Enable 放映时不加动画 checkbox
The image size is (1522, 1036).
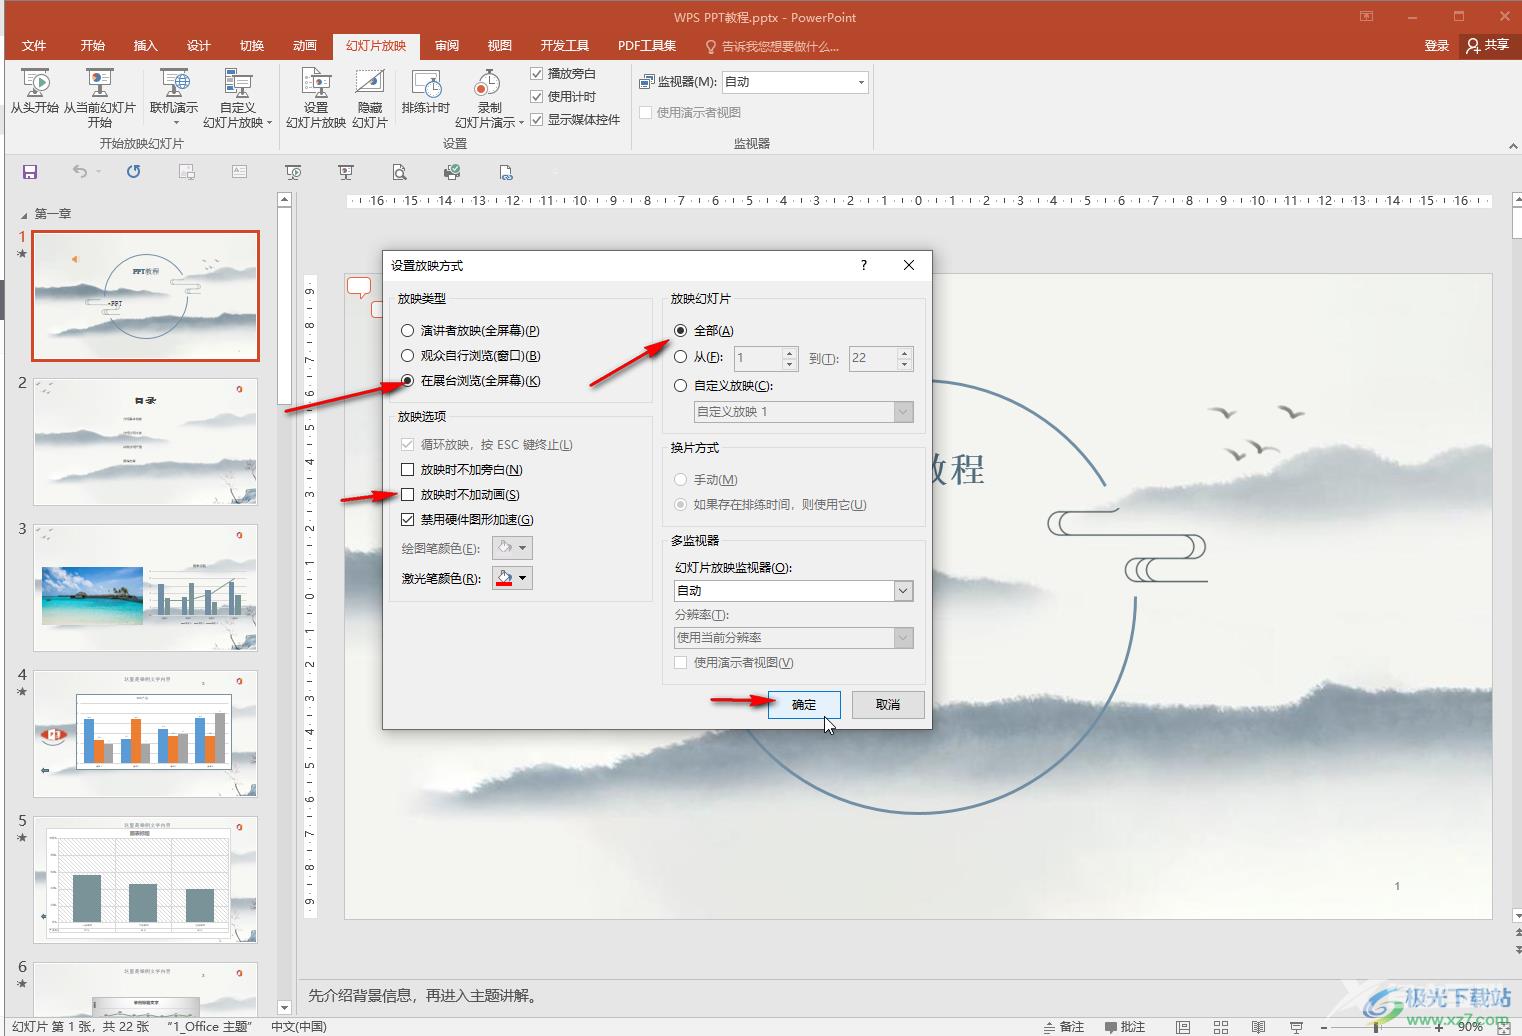point(407,495)
